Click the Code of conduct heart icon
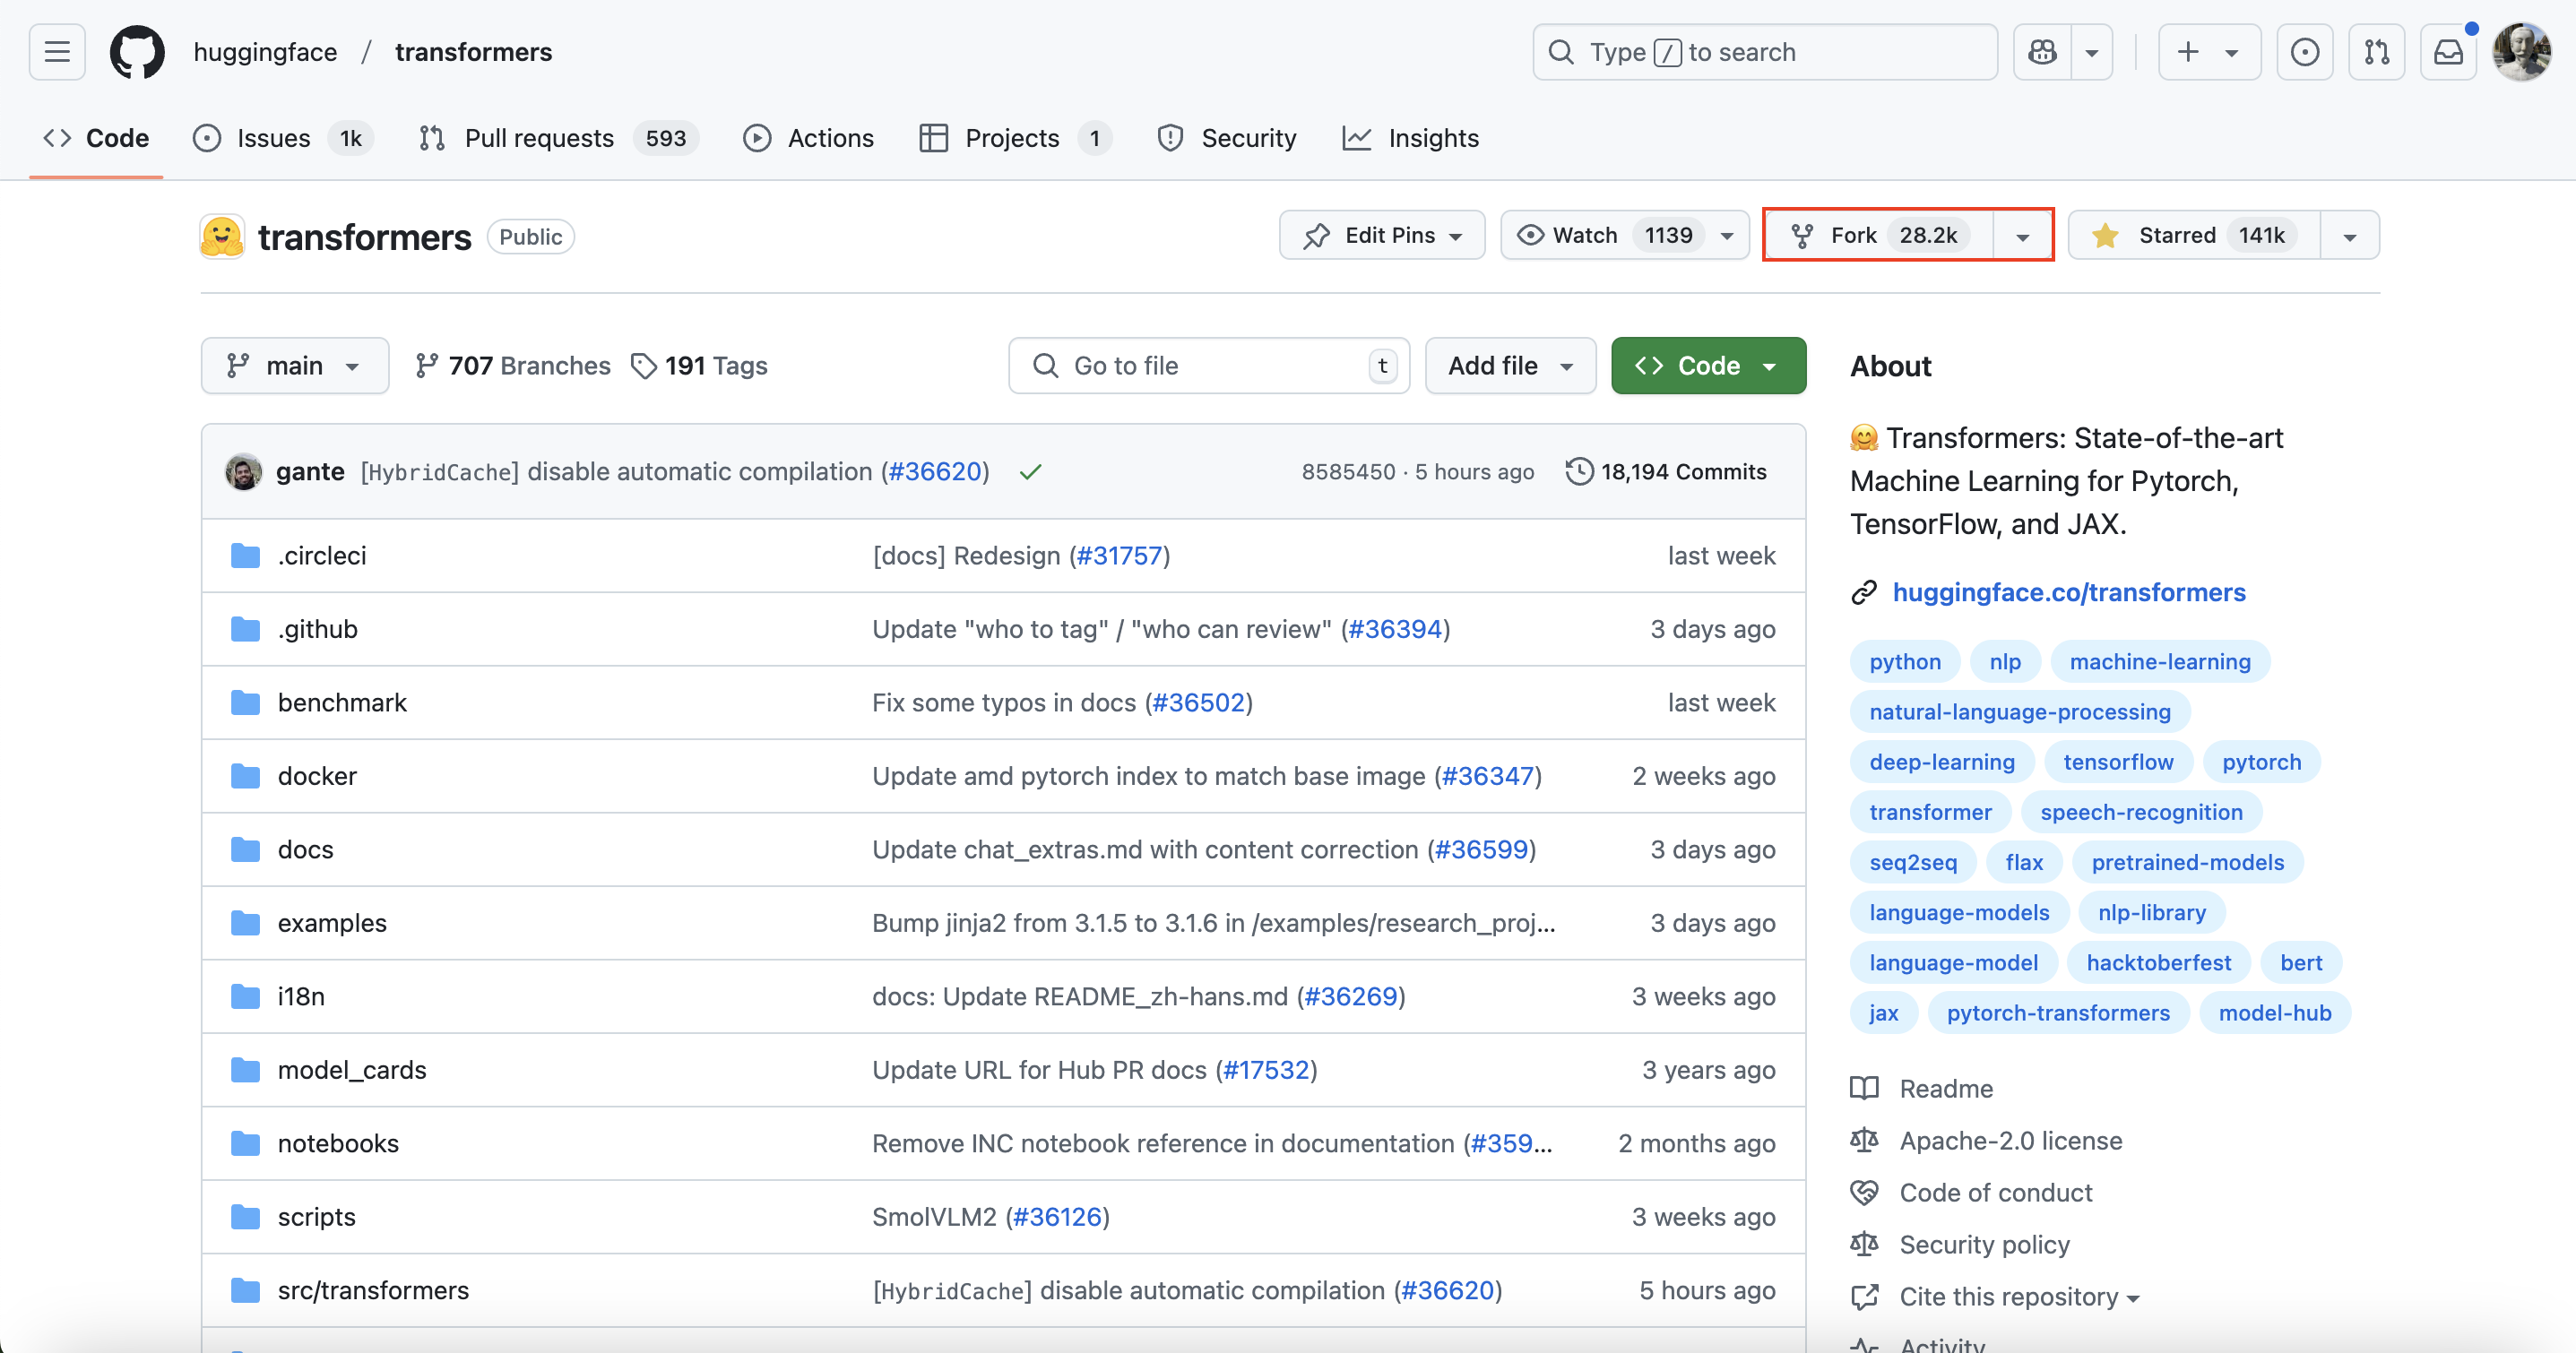The height and width of the screenshot is (1353, 2576). [1865, 1192]
